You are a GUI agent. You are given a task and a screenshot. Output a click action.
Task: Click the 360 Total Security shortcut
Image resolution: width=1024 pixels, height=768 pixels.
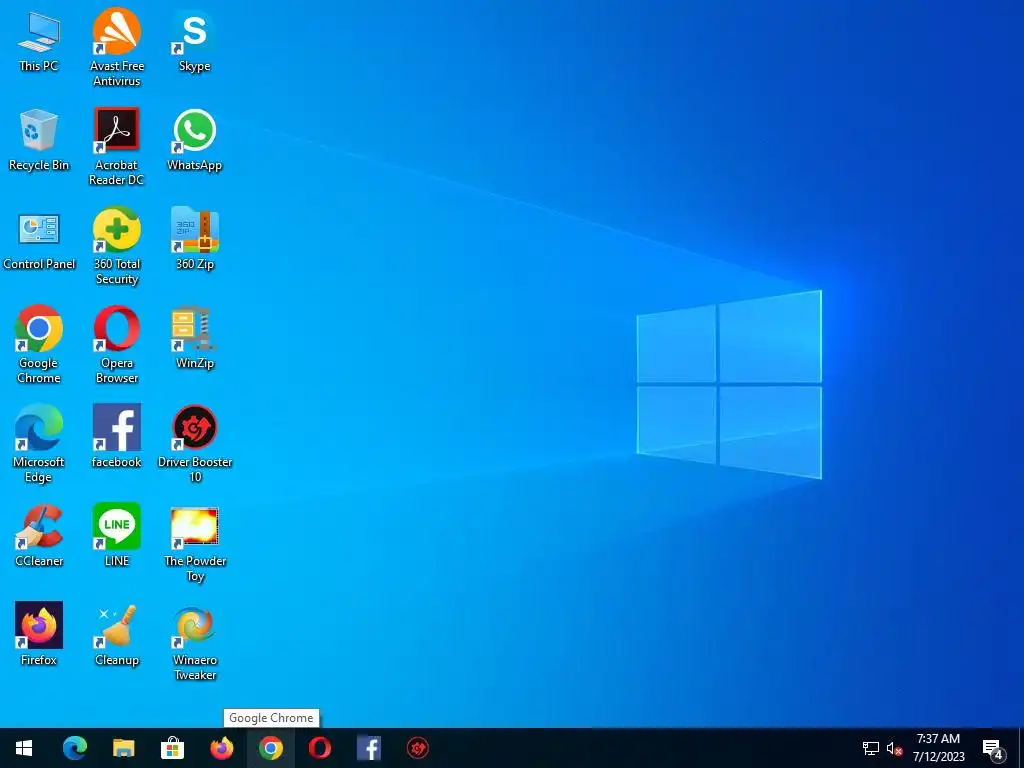(x=117, y=246)
